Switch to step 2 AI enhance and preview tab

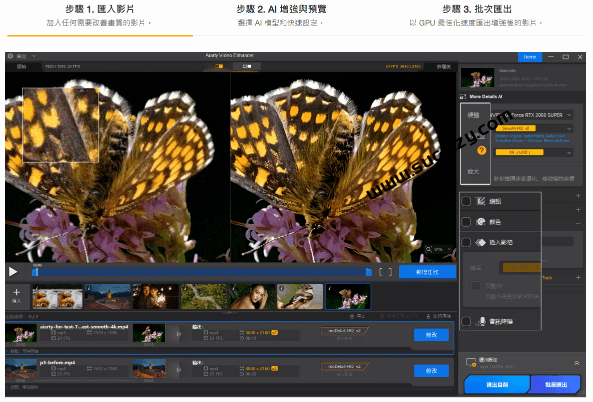tap(281, 16)
